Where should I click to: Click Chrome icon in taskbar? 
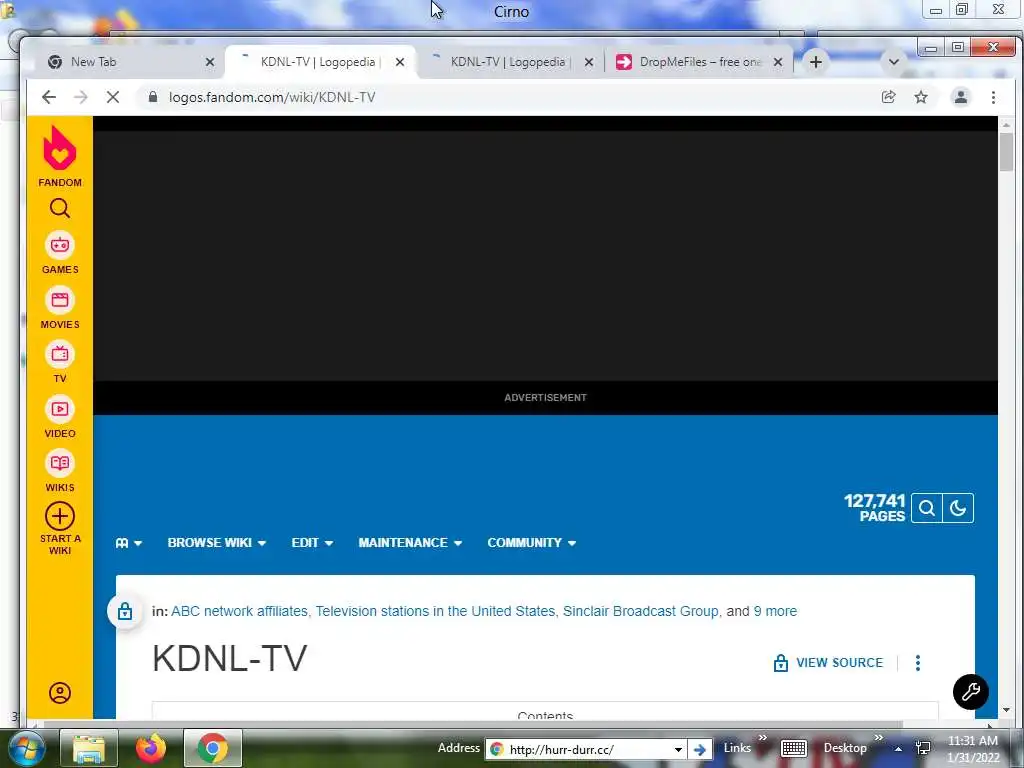[213, 748]
